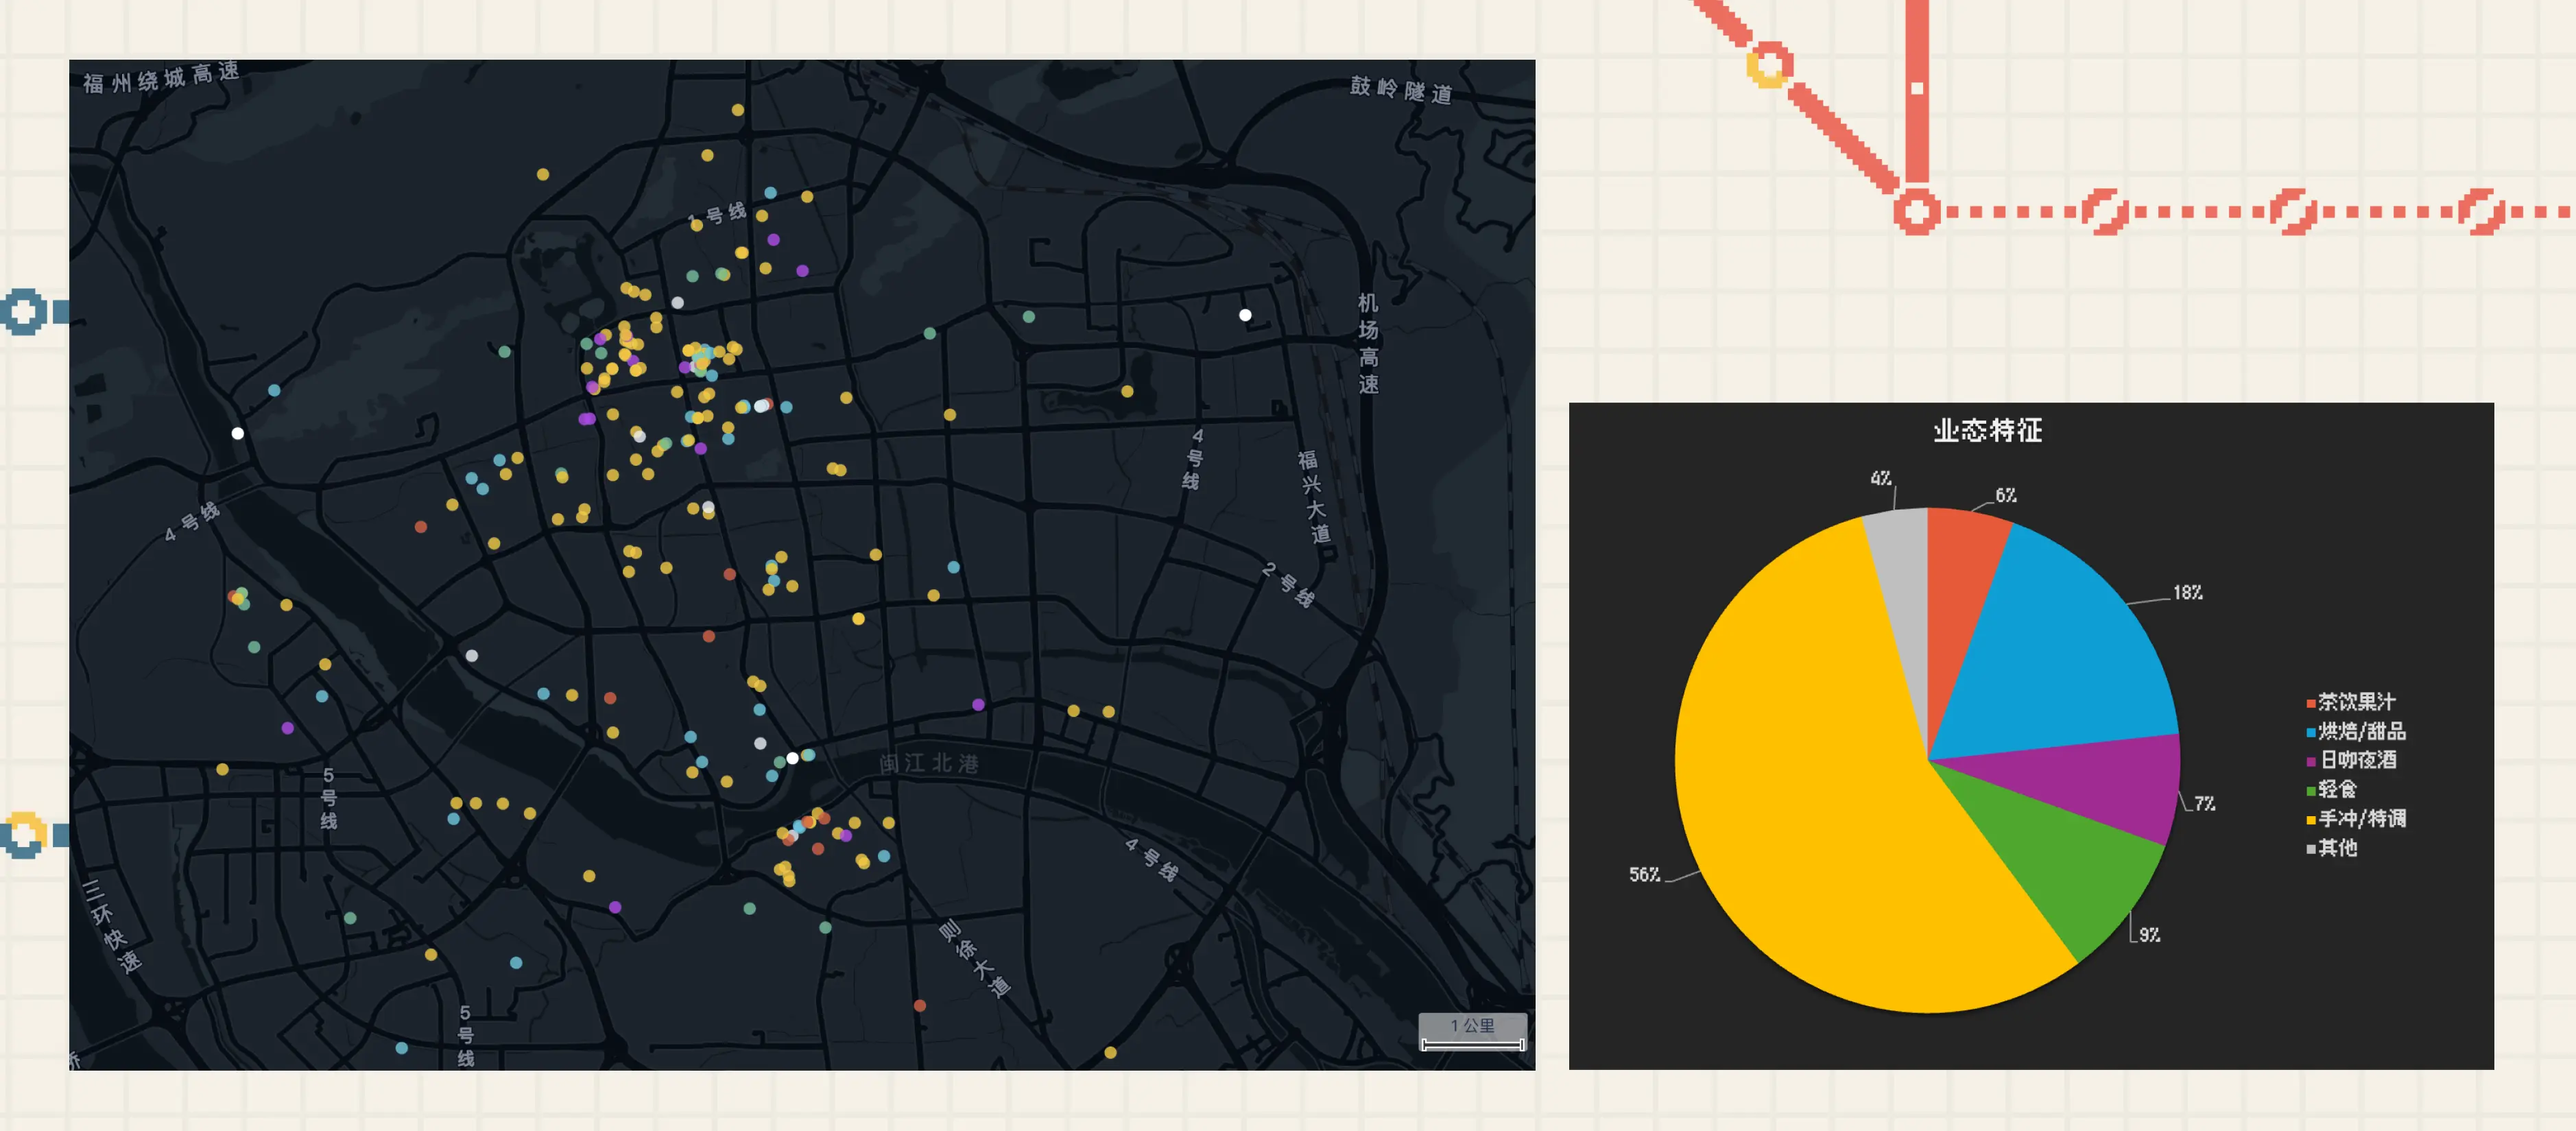Click the 业态特征 chart title
Viewport: 2576px width, 1131px height.
[x=1987, y=431]
